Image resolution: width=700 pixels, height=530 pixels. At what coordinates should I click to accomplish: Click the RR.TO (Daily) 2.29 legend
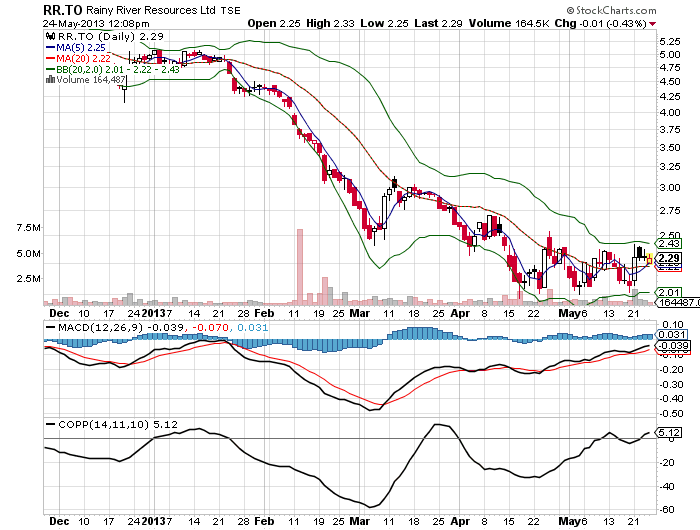(110, 36)
